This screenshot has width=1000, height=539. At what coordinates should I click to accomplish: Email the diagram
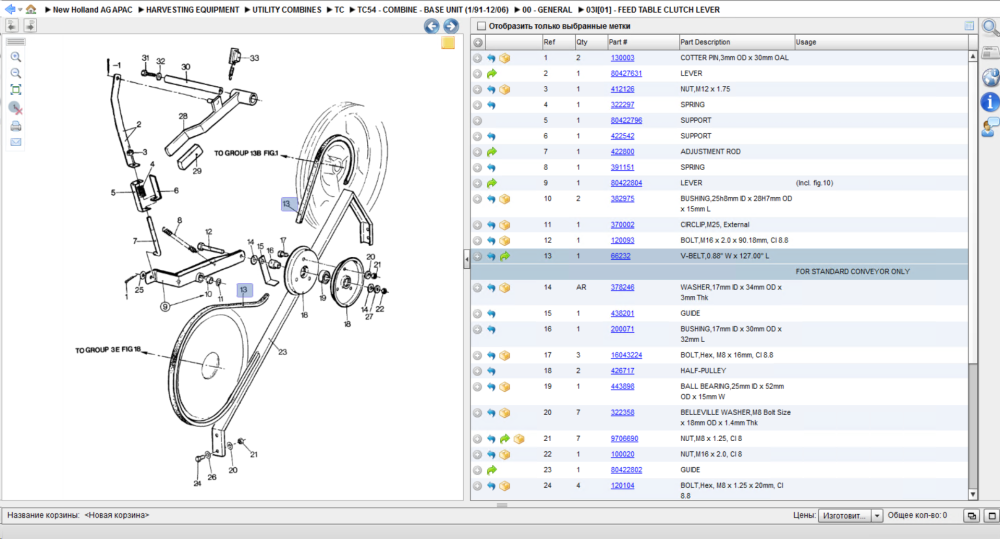pyautogui.click(x=16, y=142)
